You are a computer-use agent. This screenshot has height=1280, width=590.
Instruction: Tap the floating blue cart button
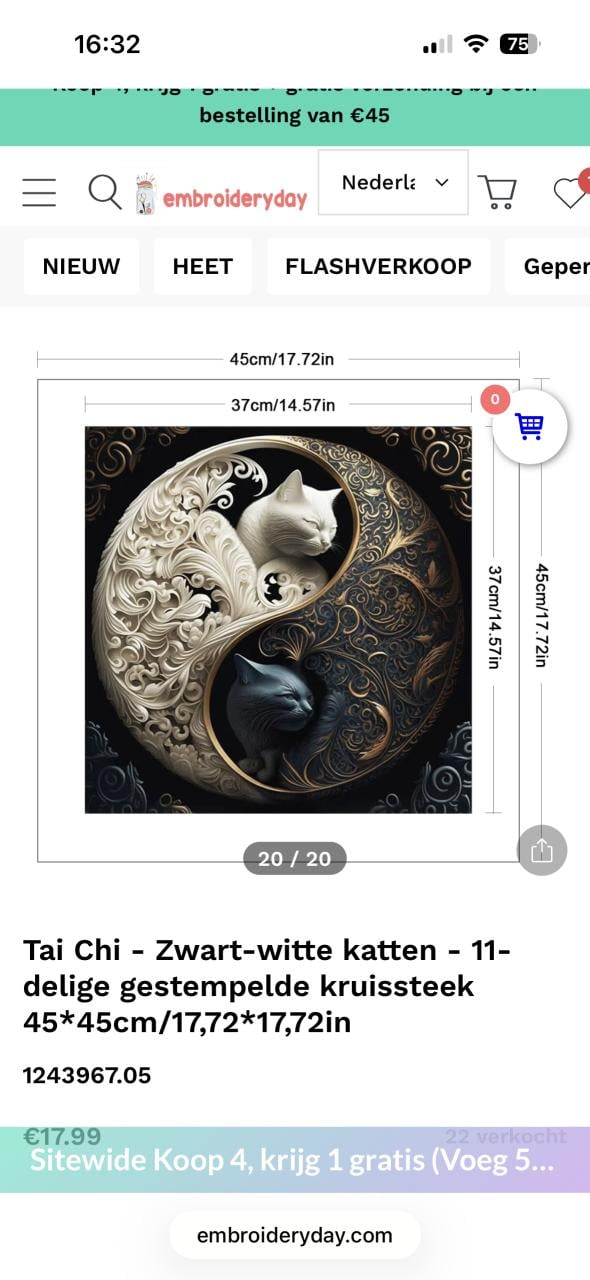tap(530, 426)
